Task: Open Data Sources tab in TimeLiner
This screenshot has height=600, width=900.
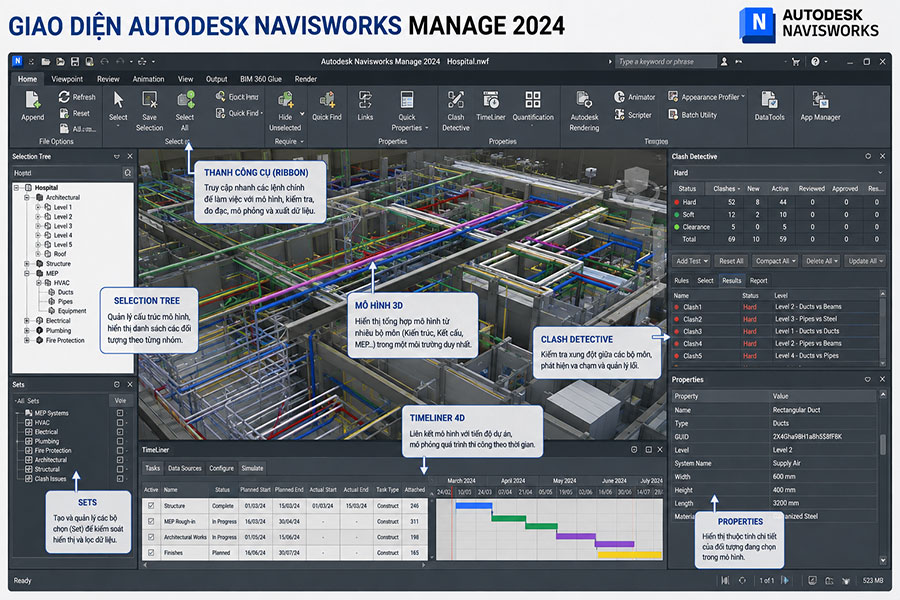Action: [x=184, y=468]
